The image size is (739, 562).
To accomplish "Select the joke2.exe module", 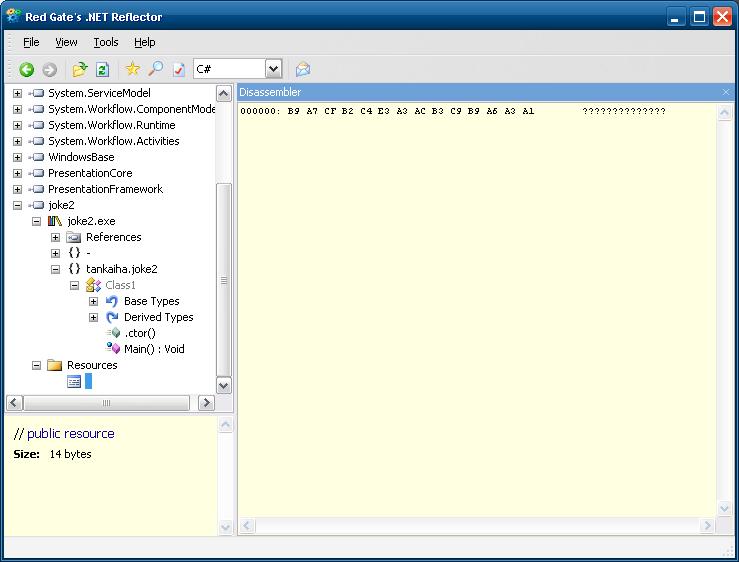I will (x=91, y=222).
